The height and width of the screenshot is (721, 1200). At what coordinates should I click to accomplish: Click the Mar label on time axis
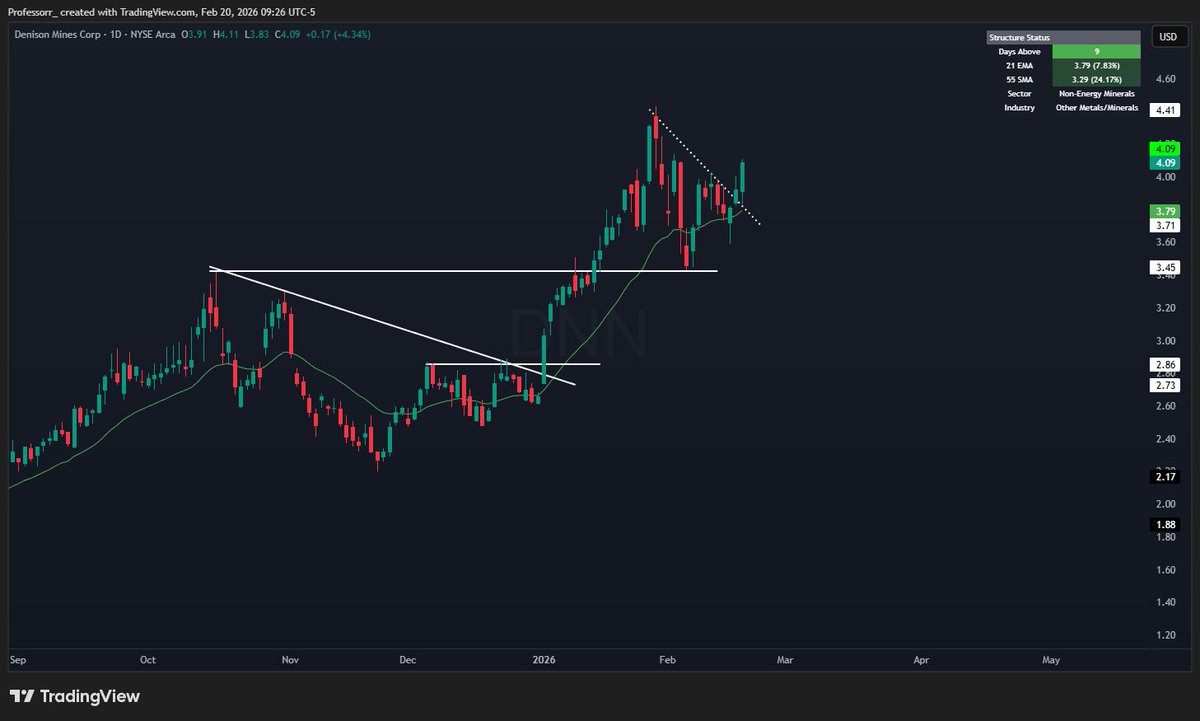click(x=785, y=660)
